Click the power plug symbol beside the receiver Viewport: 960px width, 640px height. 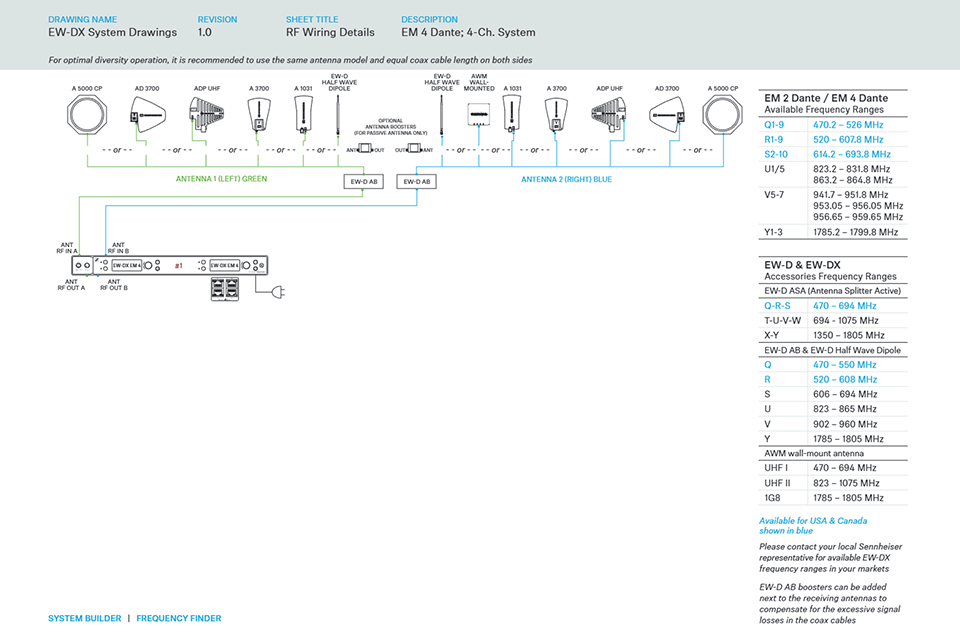click(x=279, y=293)
